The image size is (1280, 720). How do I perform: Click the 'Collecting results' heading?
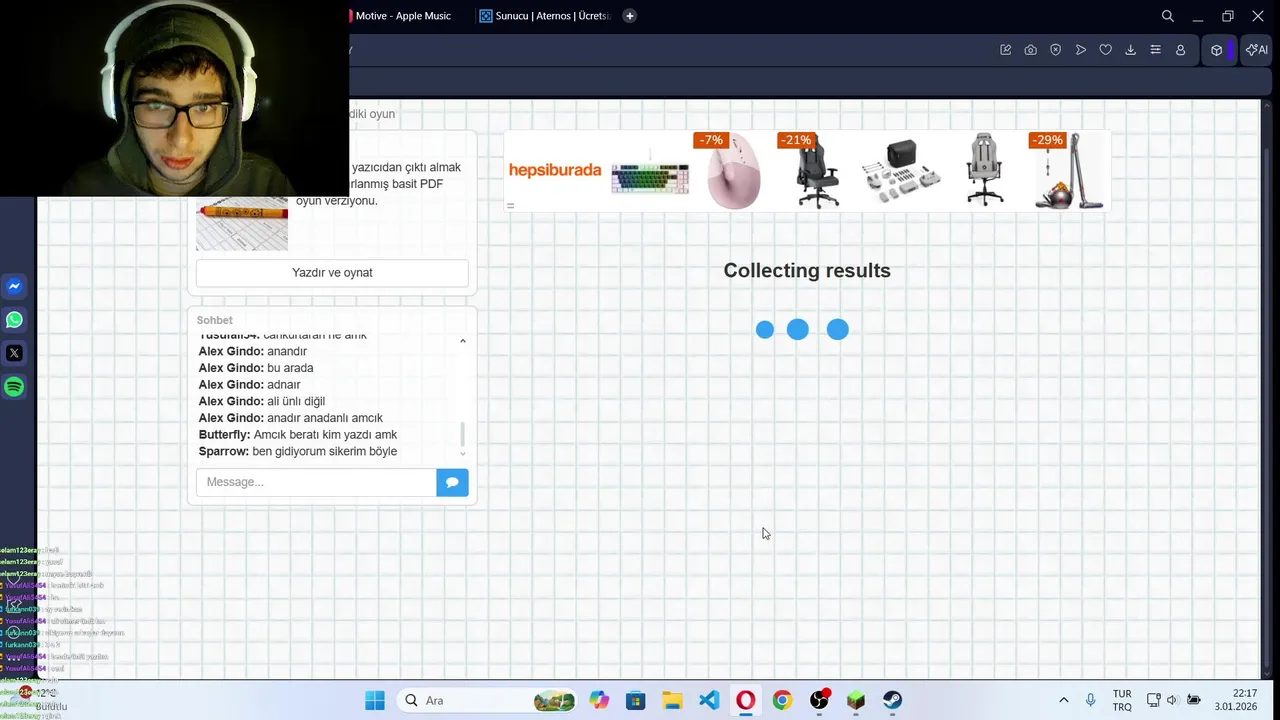(807, 271)
